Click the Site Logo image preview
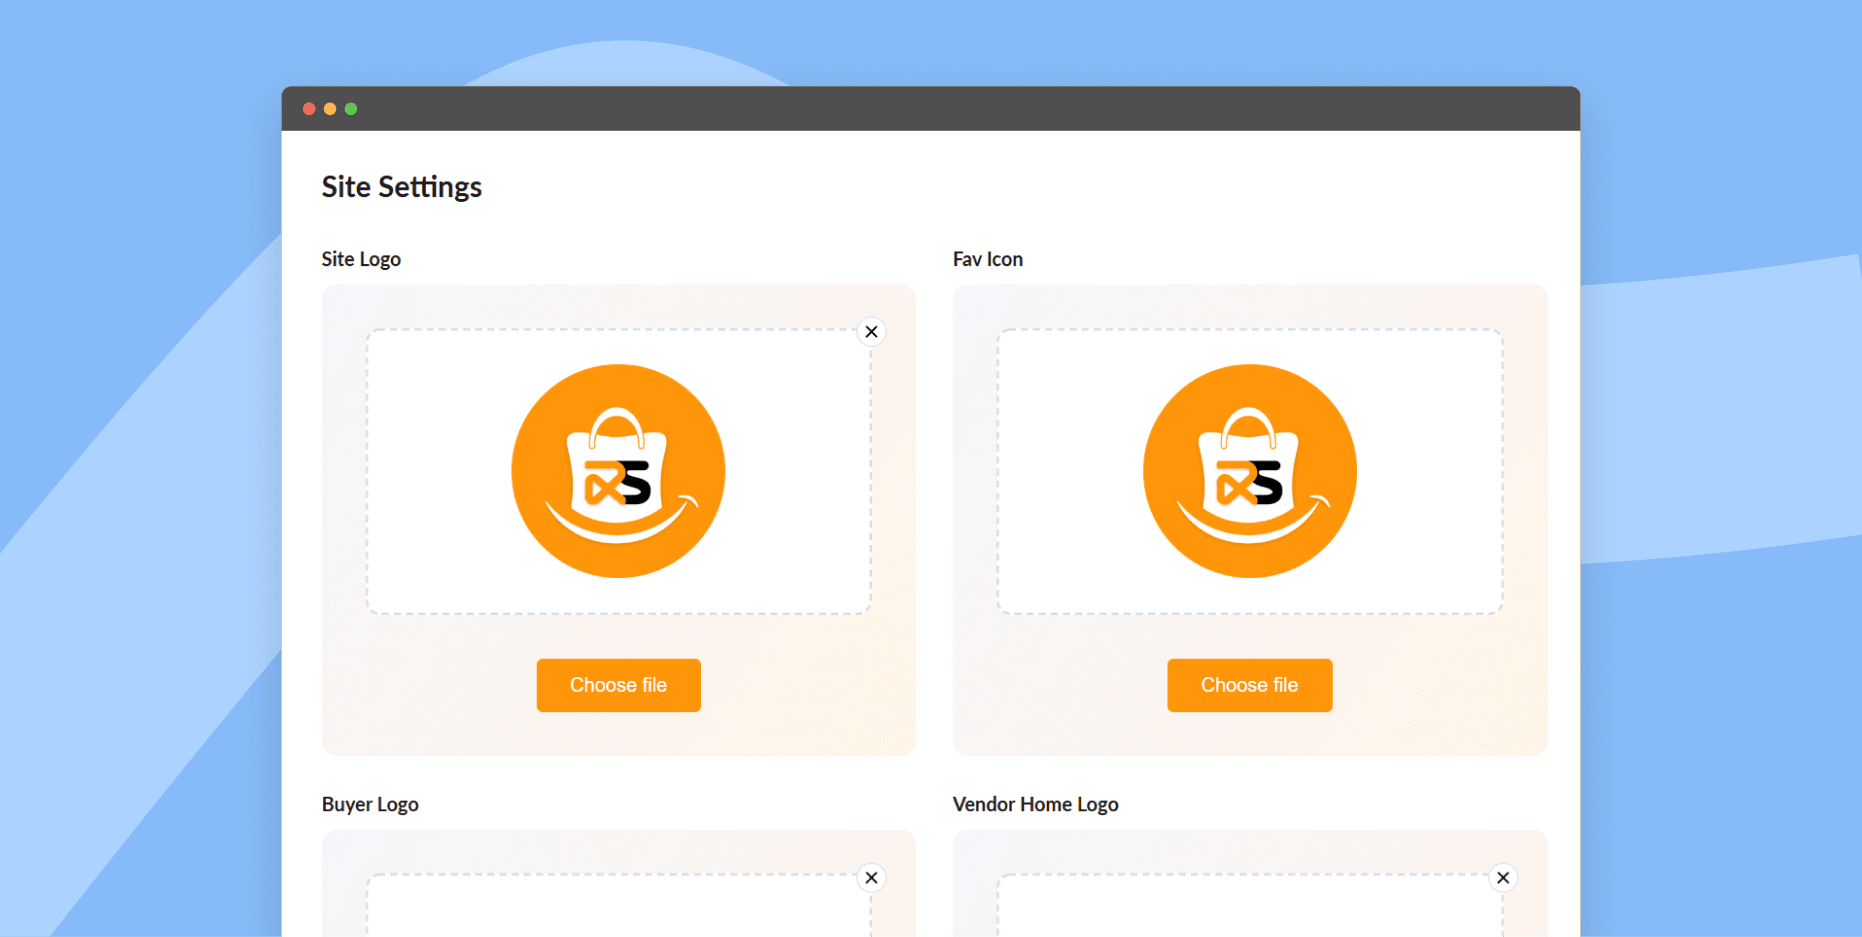This screenshot has height=937, width=1862. 618,471
